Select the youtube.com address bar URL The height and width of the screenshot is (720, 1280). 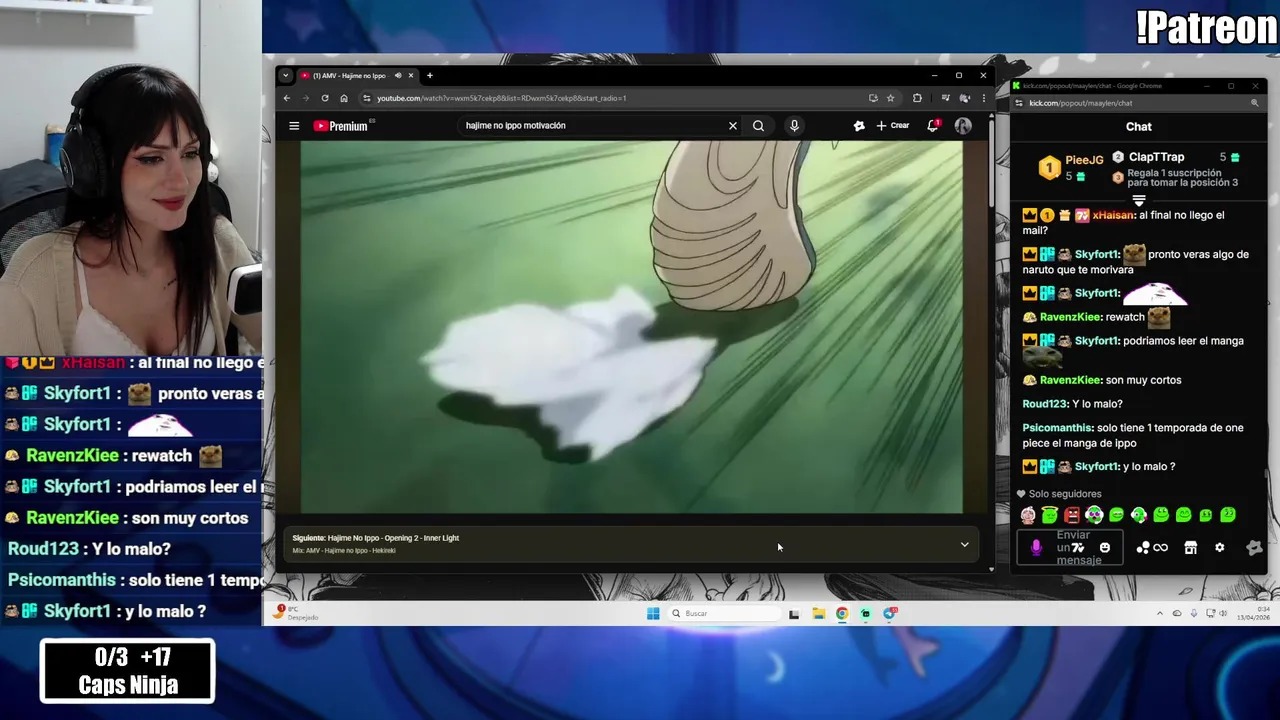pyautogui.click(x=501, y=98)
